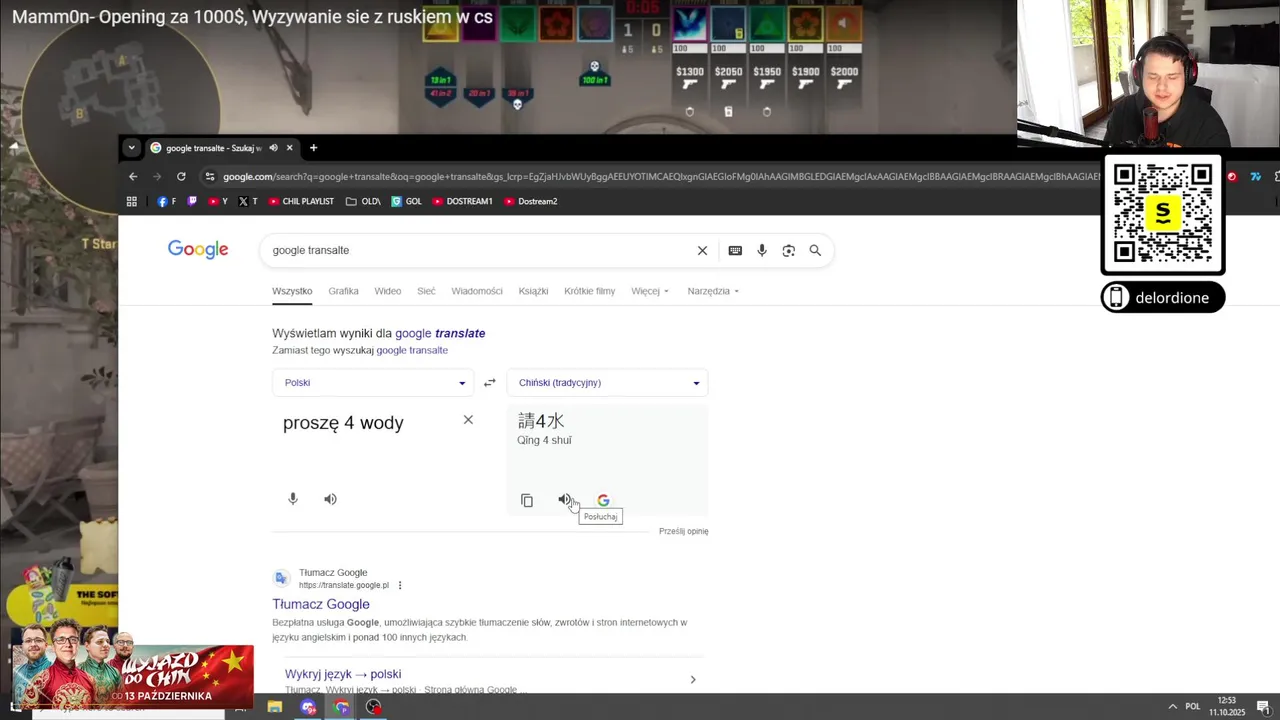Show hidden tray icons chevron
Image resolution: width=1280 pixels, height=720 pixels.
click(1172, 707)
